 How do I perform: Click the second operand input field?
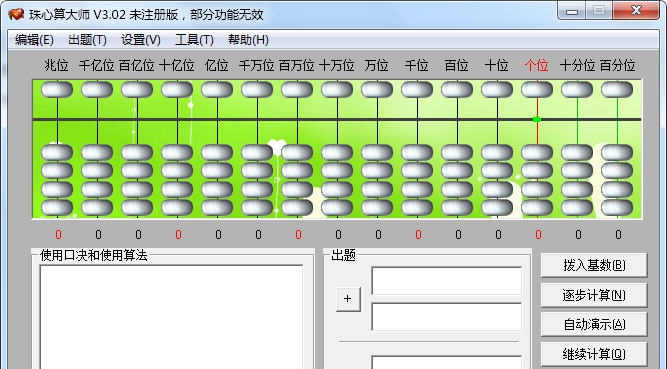pos(447,317)
